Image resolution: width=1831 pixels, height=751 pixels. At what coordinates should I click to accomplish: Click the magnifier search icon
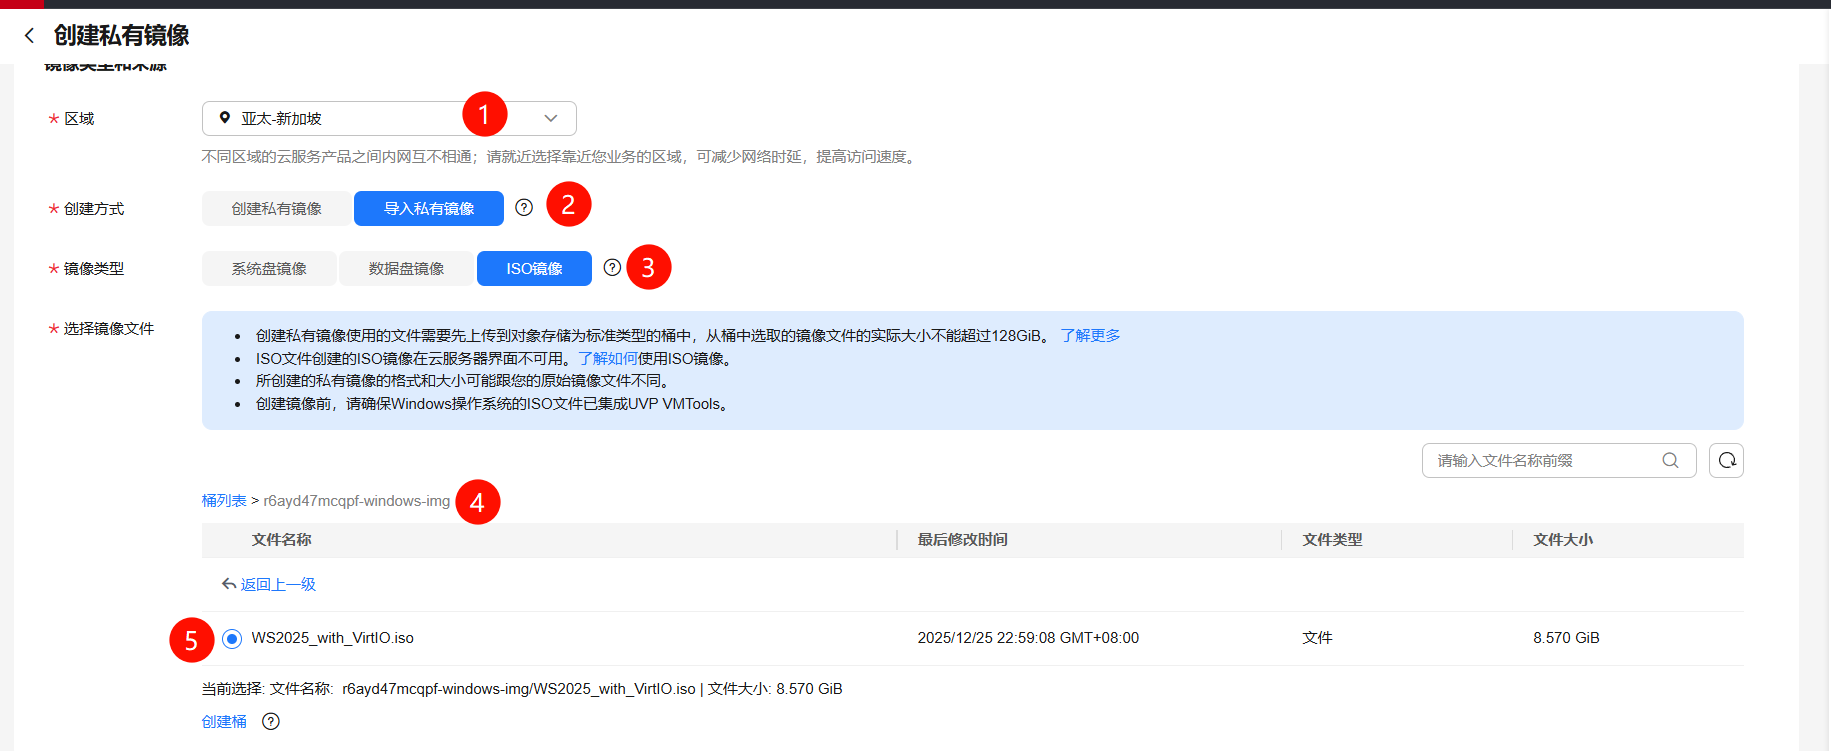coord(1670,461)
